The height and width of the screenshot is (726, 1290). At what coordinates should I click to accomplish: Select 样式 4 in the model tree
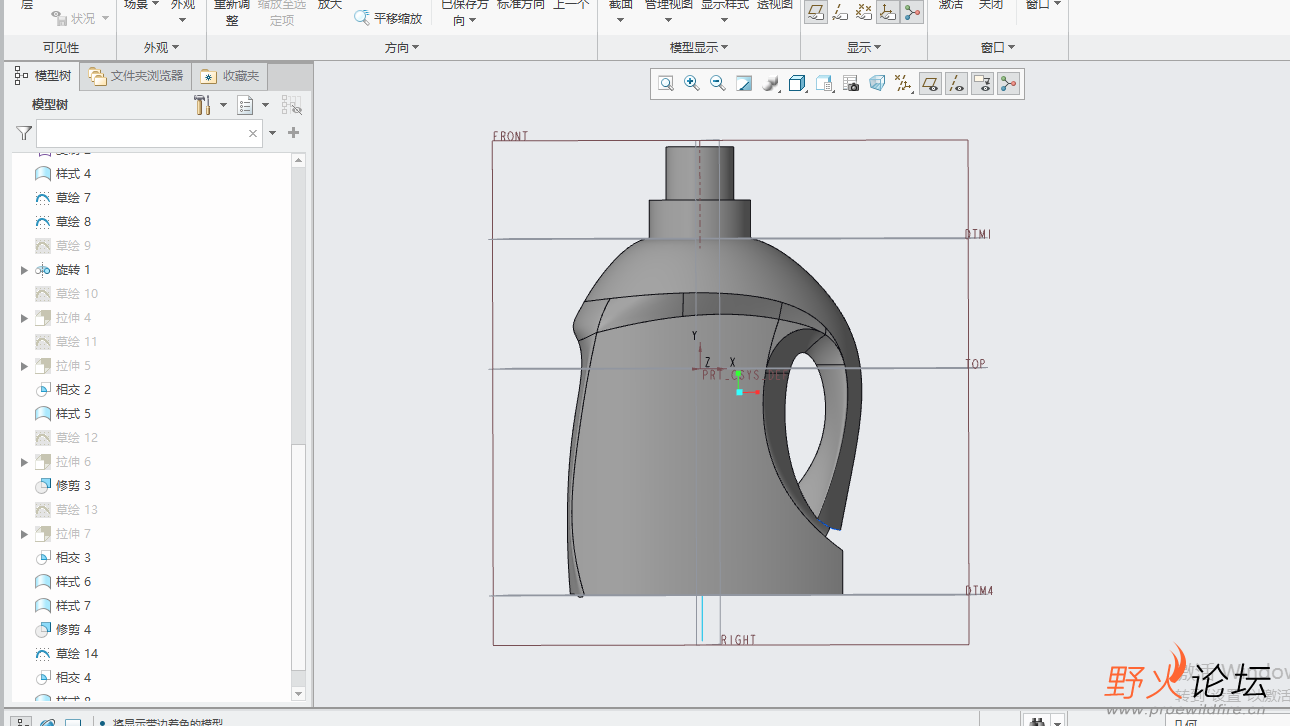point(73,174)
